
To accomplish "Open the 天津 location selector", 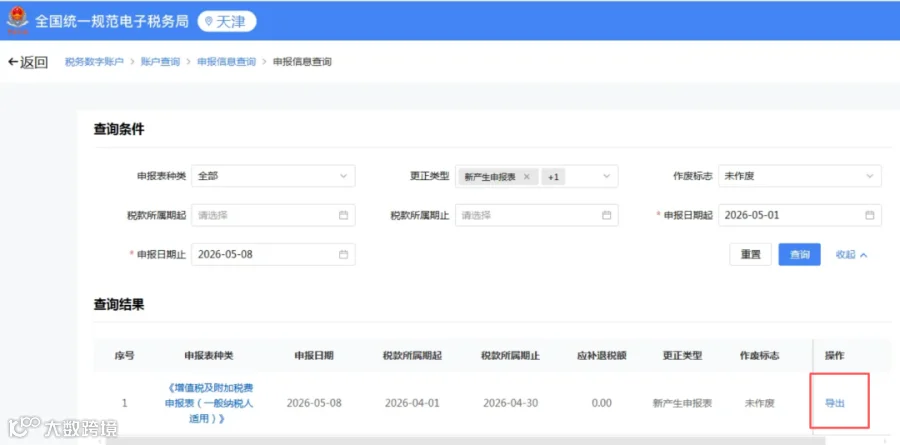I will [x=227, y=22].
